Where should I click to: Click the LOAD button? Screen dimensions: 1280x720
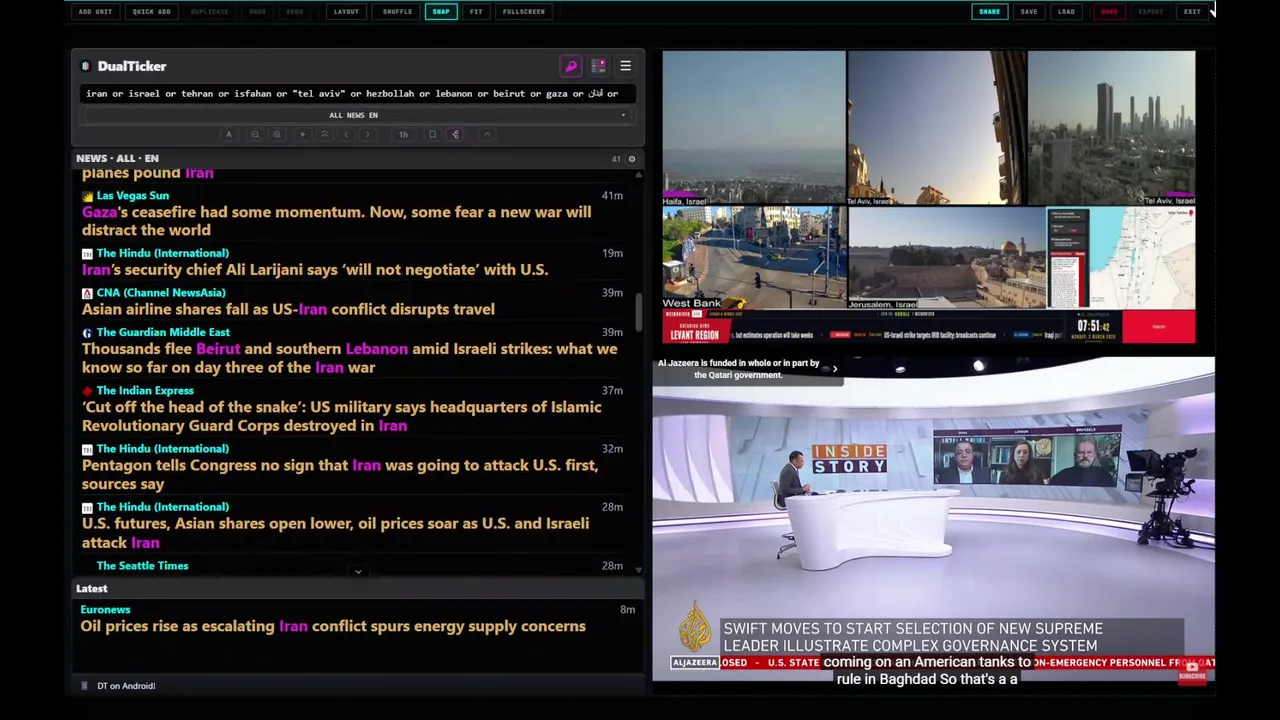coord(1066,12)
